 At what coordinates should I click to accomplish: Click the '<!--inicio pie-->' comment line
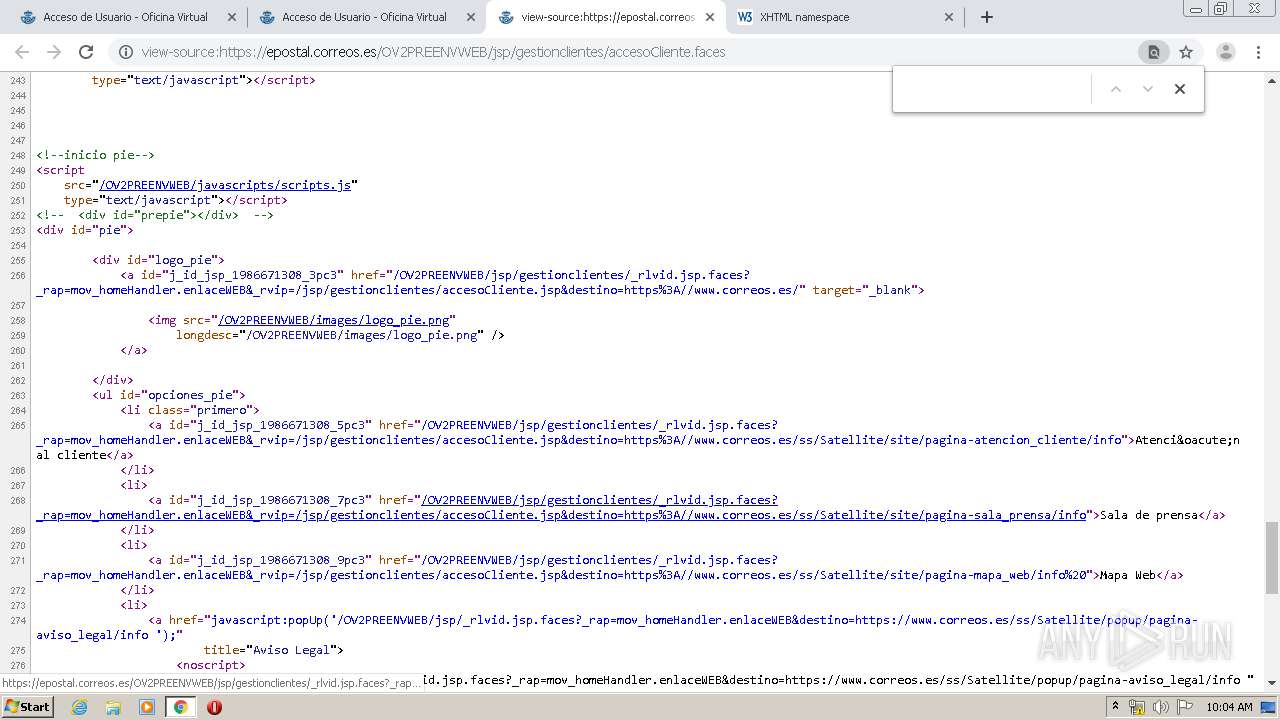click(x=95, y=155)
